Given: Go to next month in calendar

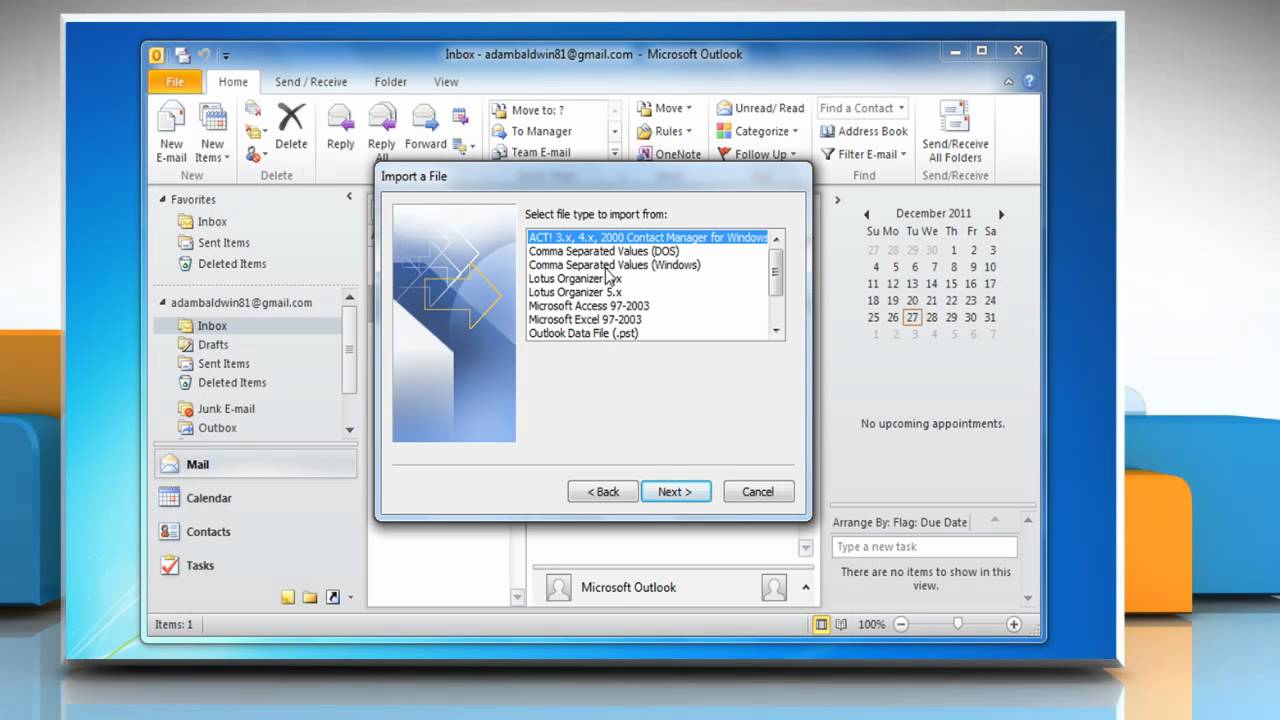Looking at the screenshot, I should coord(1001,214).
